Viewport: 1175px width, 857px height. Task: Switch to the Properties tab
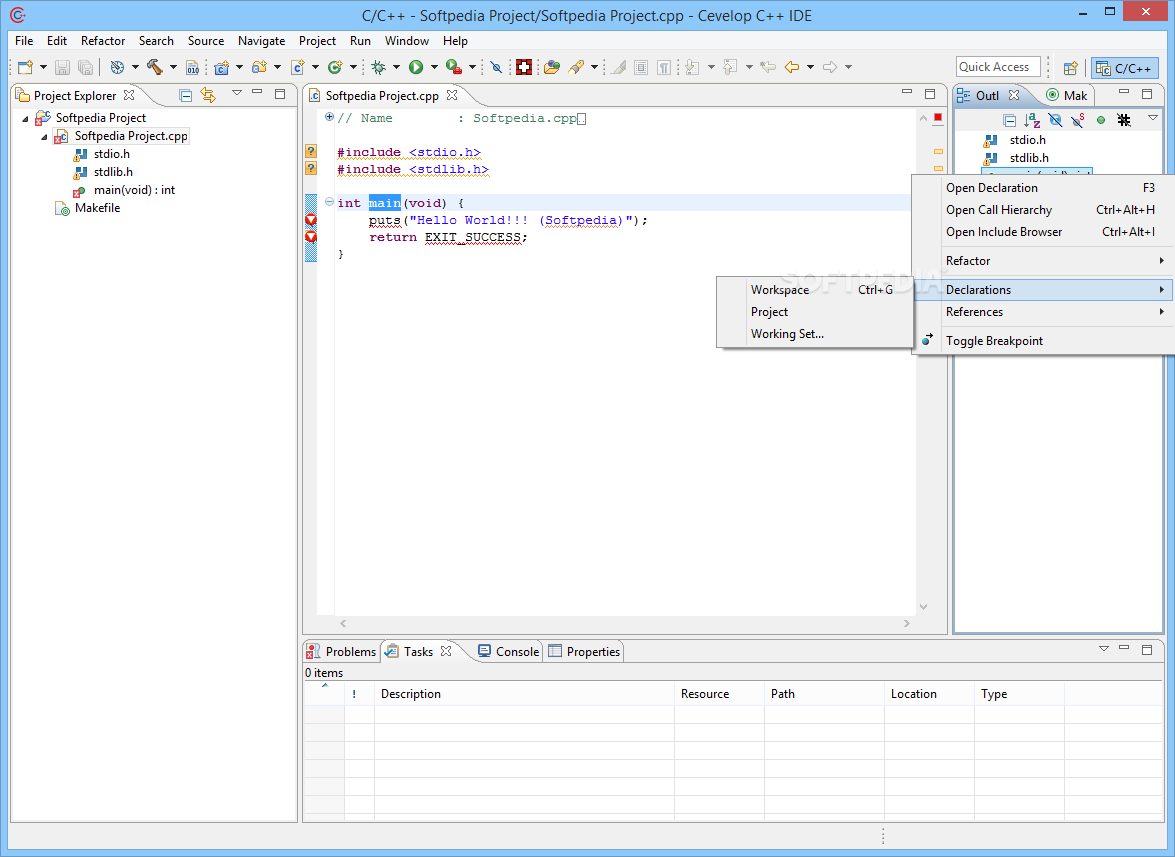(585, 652)
